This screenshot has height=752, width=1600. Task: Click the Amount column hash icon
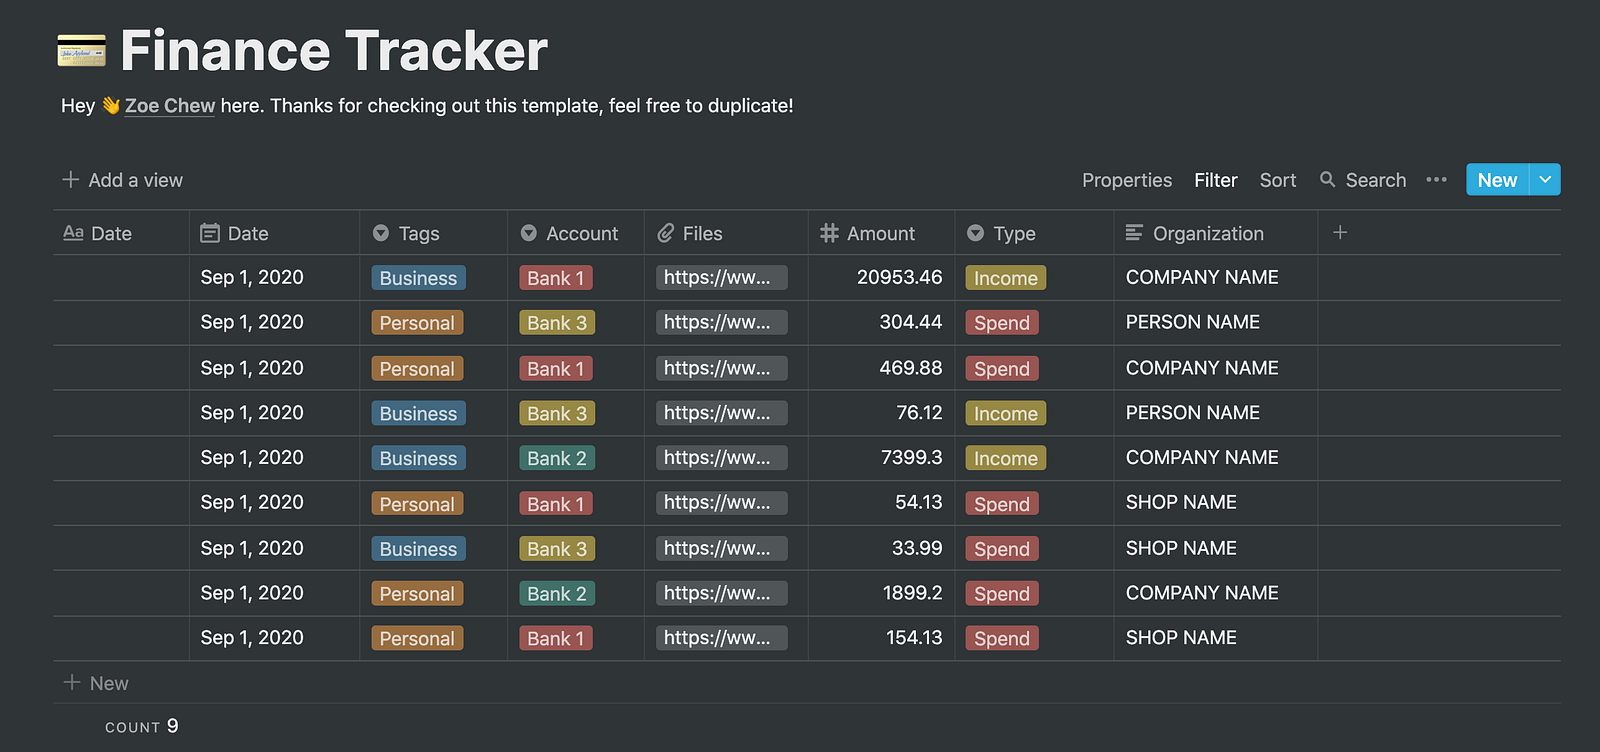pos(829,233)
